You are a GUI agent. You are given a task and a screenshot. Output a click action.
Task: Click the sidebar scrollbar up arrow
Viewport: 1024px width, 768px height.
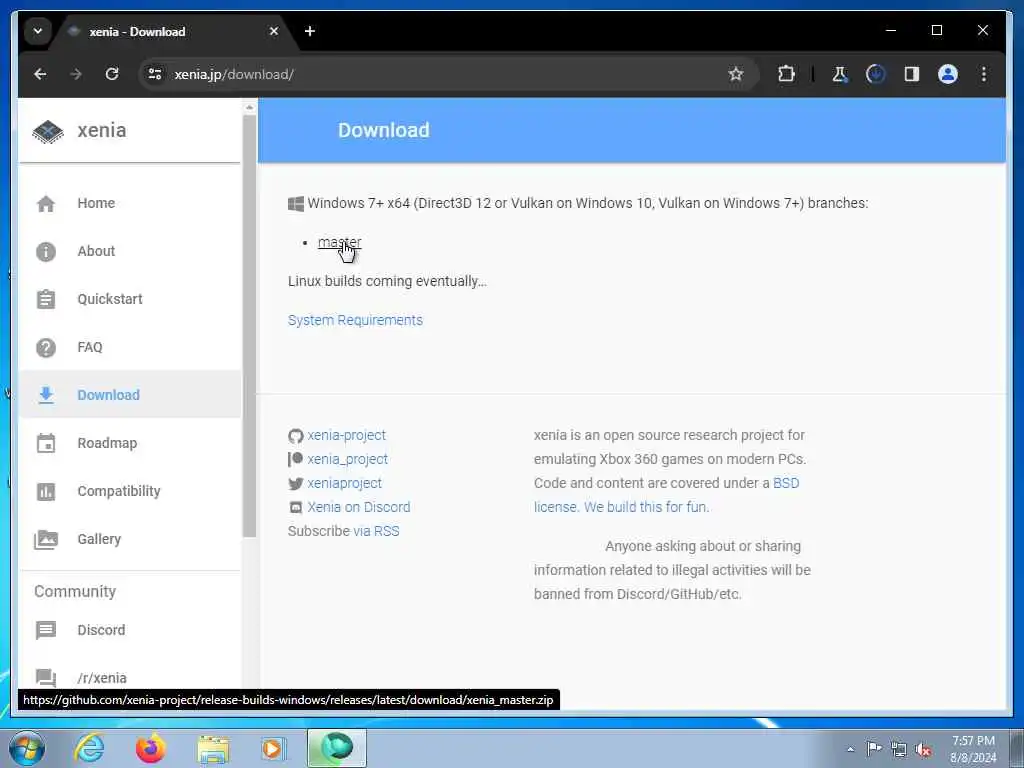(x=249, y=106)
